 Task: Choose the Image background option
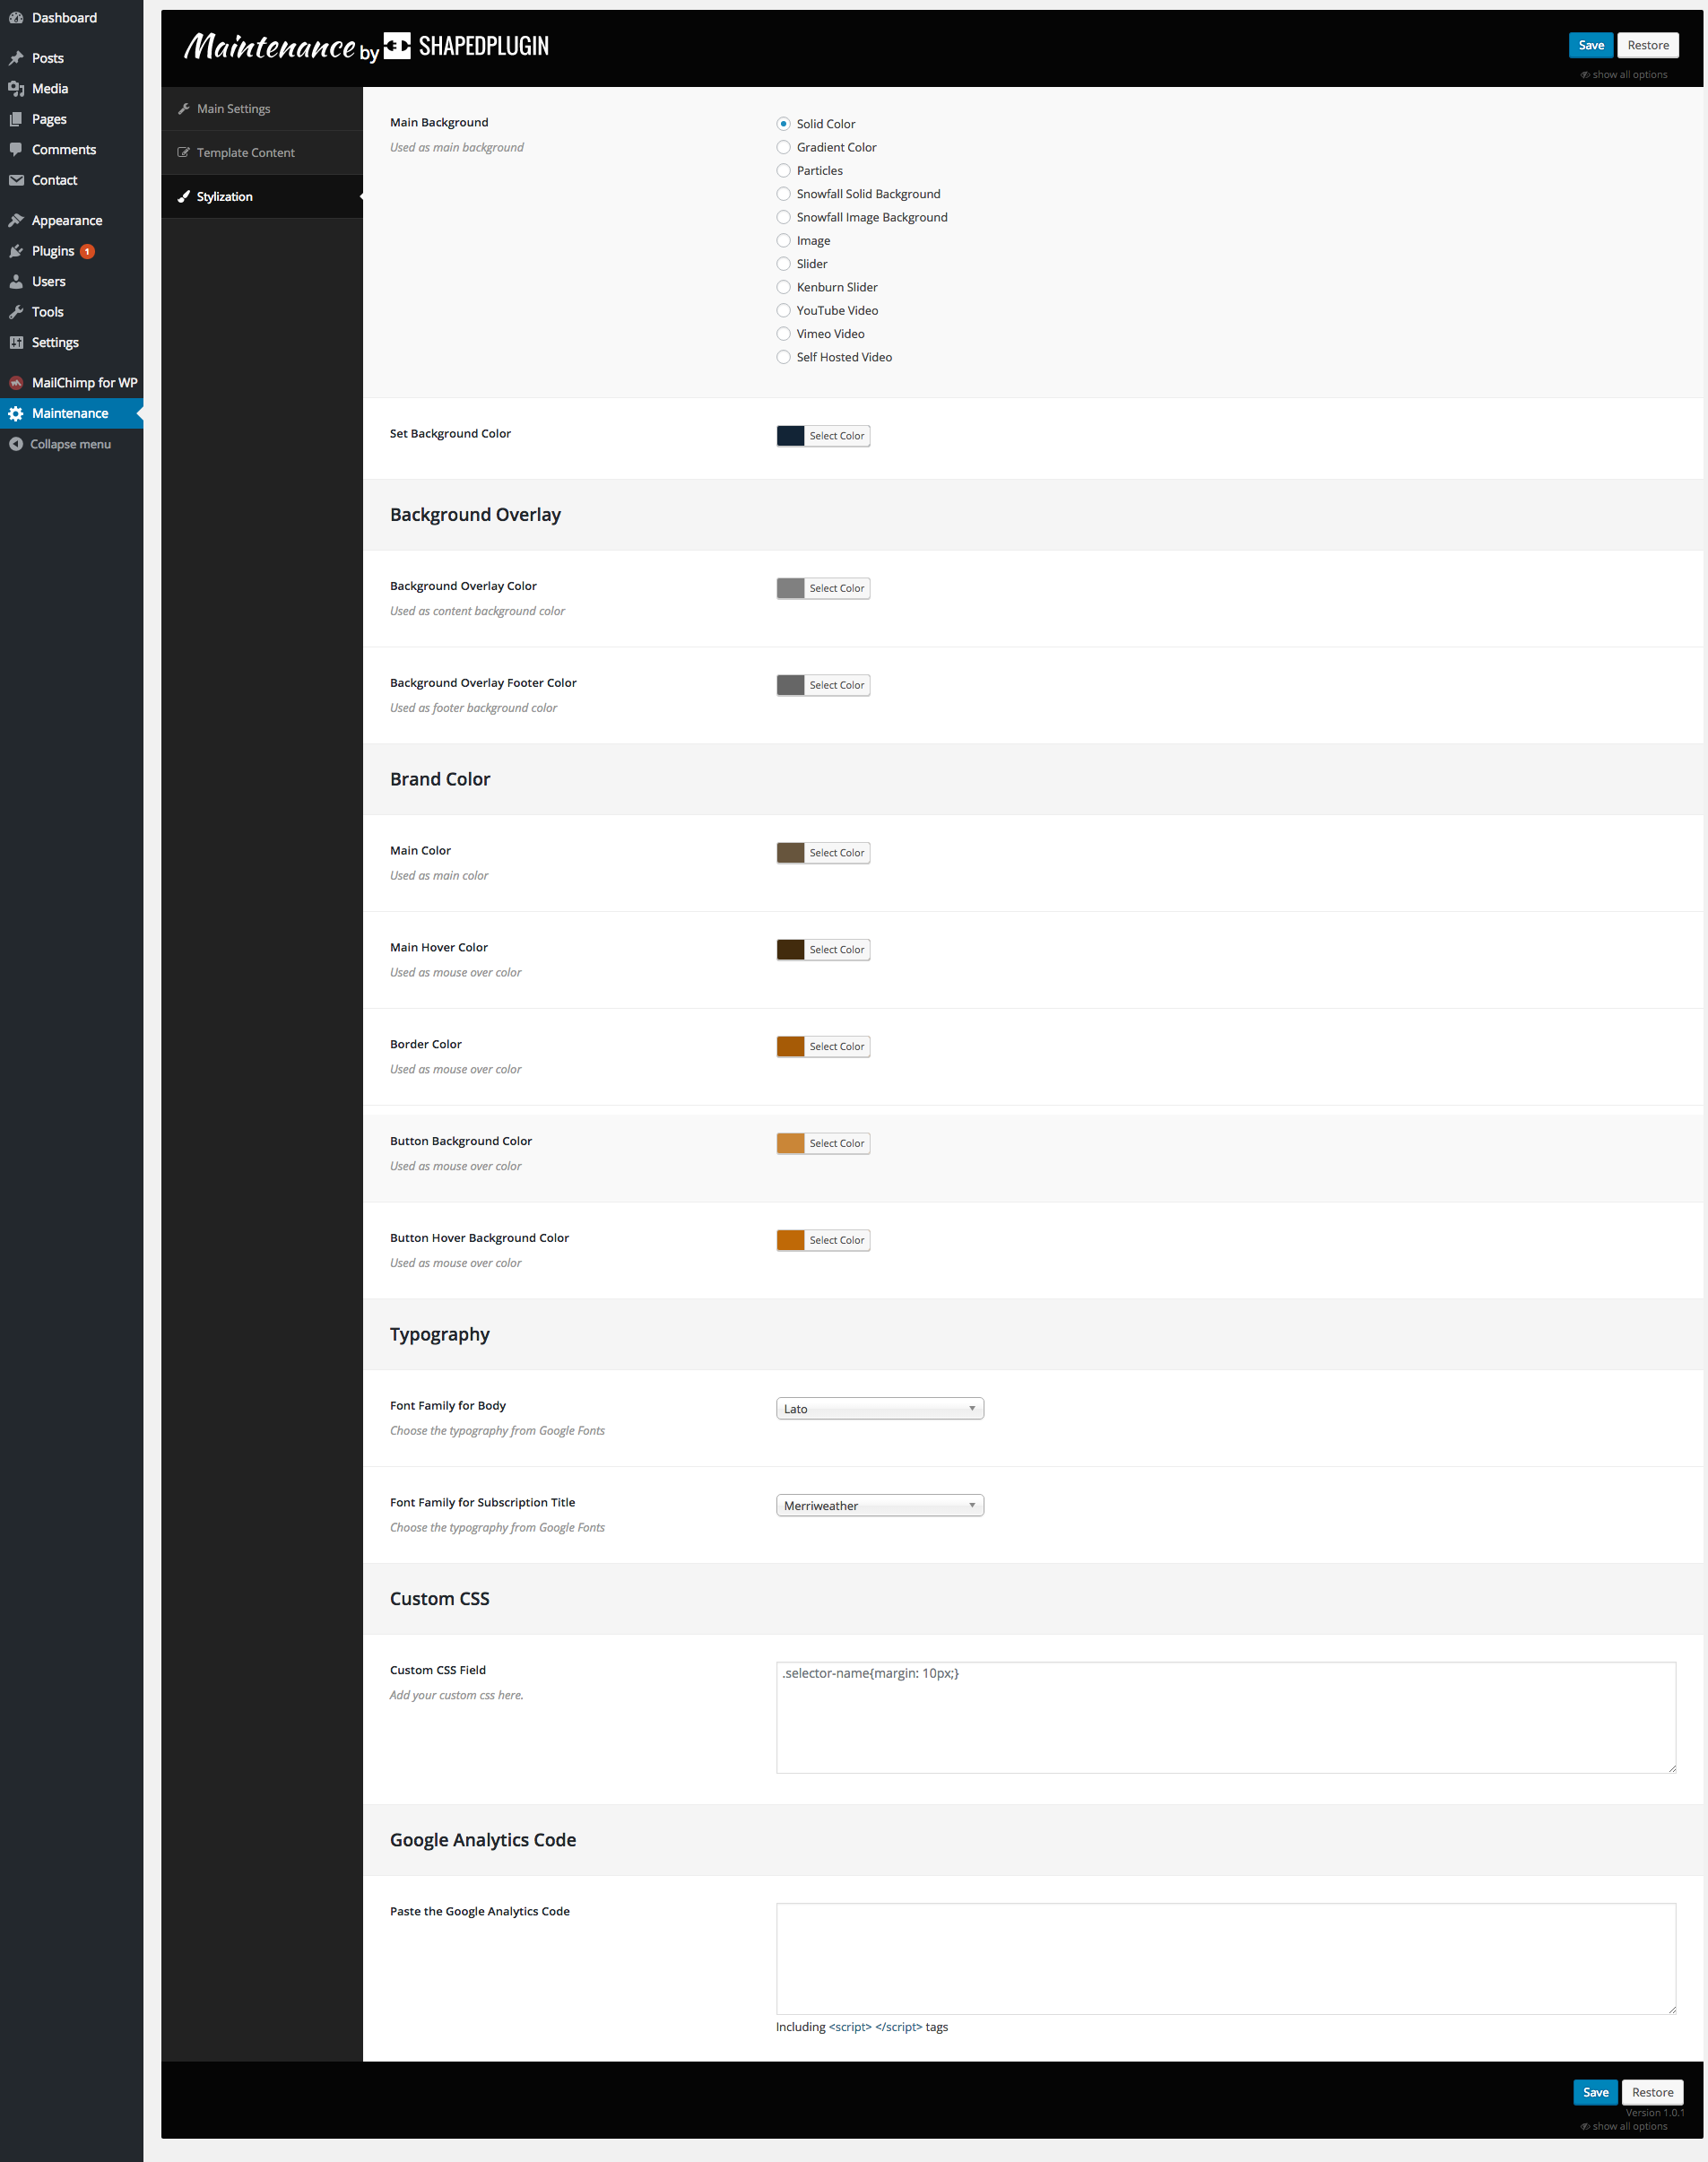click(x=784, y=241)
